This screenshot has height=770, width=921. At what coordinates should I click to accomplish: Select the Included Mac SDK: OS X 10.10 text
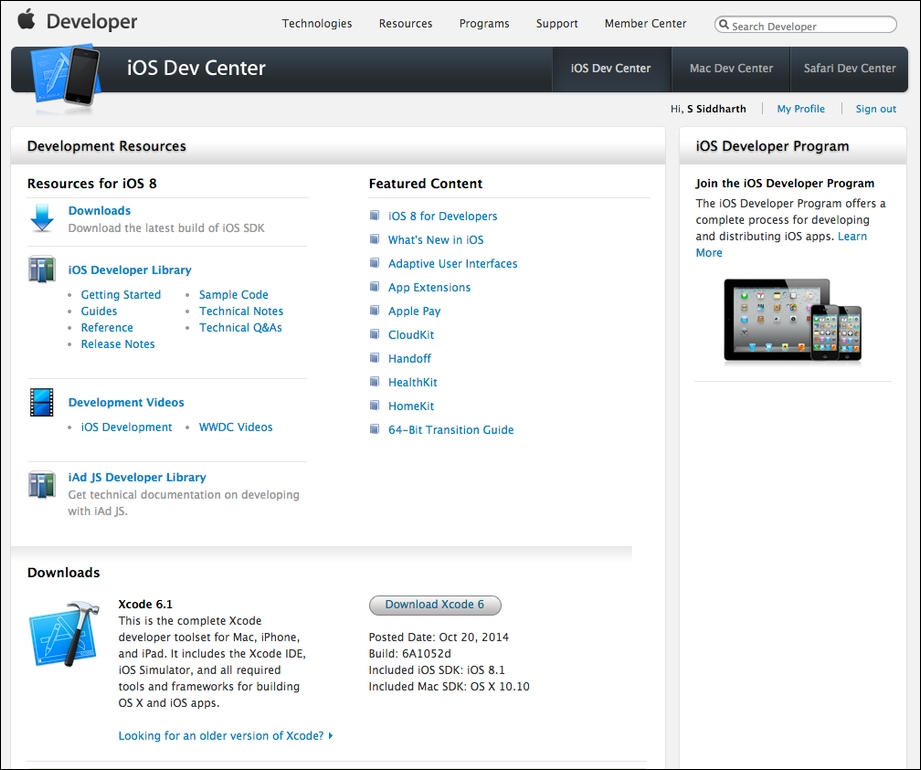click(449, 686)
